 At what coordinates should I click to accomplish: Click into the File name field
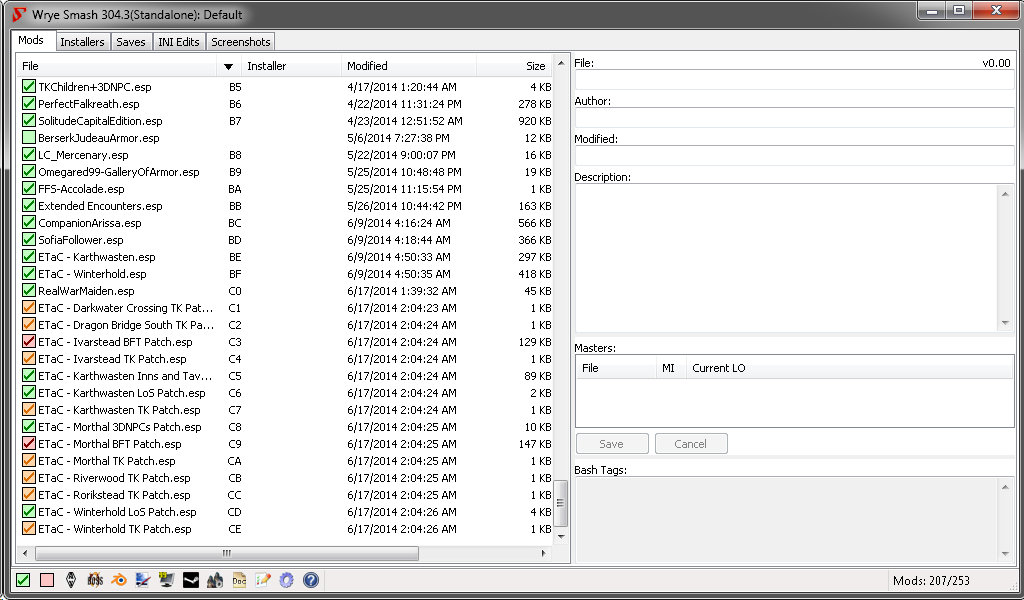pyautogui.click(x=795, y=80)
